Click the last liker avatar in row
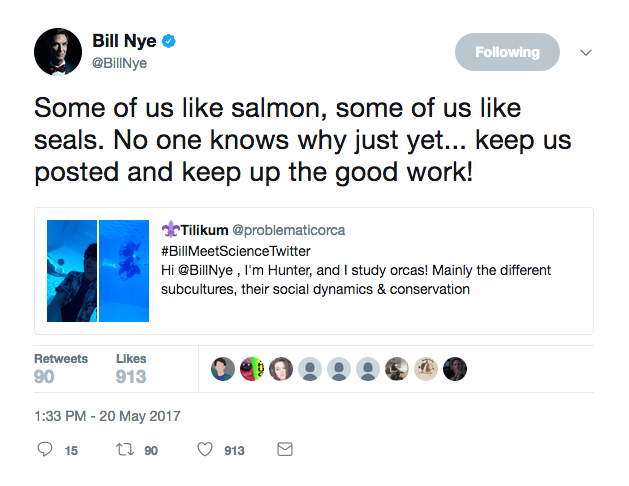This screenshot has height=486, width=629. (455, 368)
